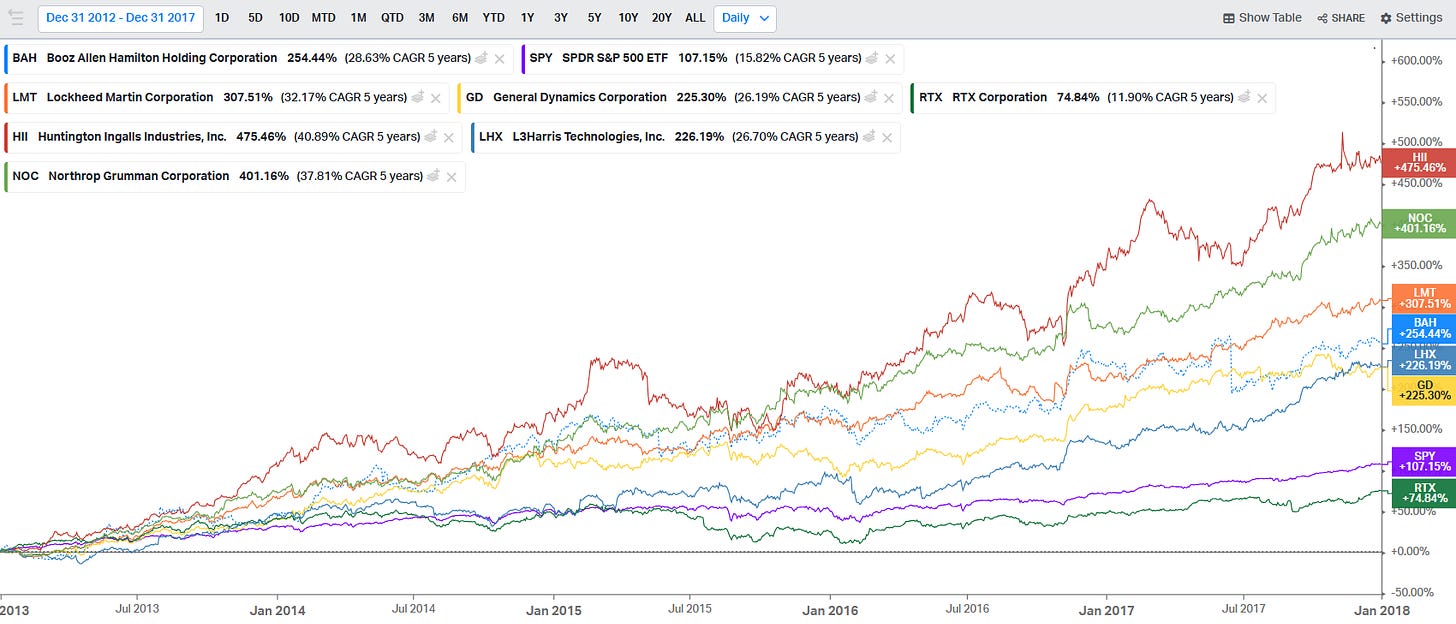Click the BAH +254.44% blue end label
Viewport: 1456px width, 624px height.
tap(1422, 328)
